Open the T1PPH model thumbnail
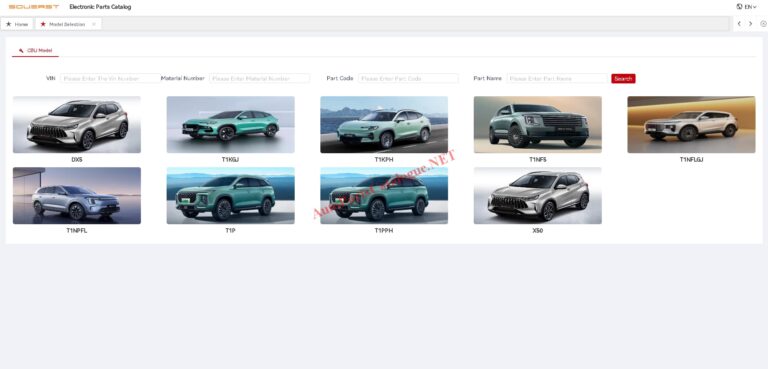The image size is (768, 369). (x=384, y=196)
